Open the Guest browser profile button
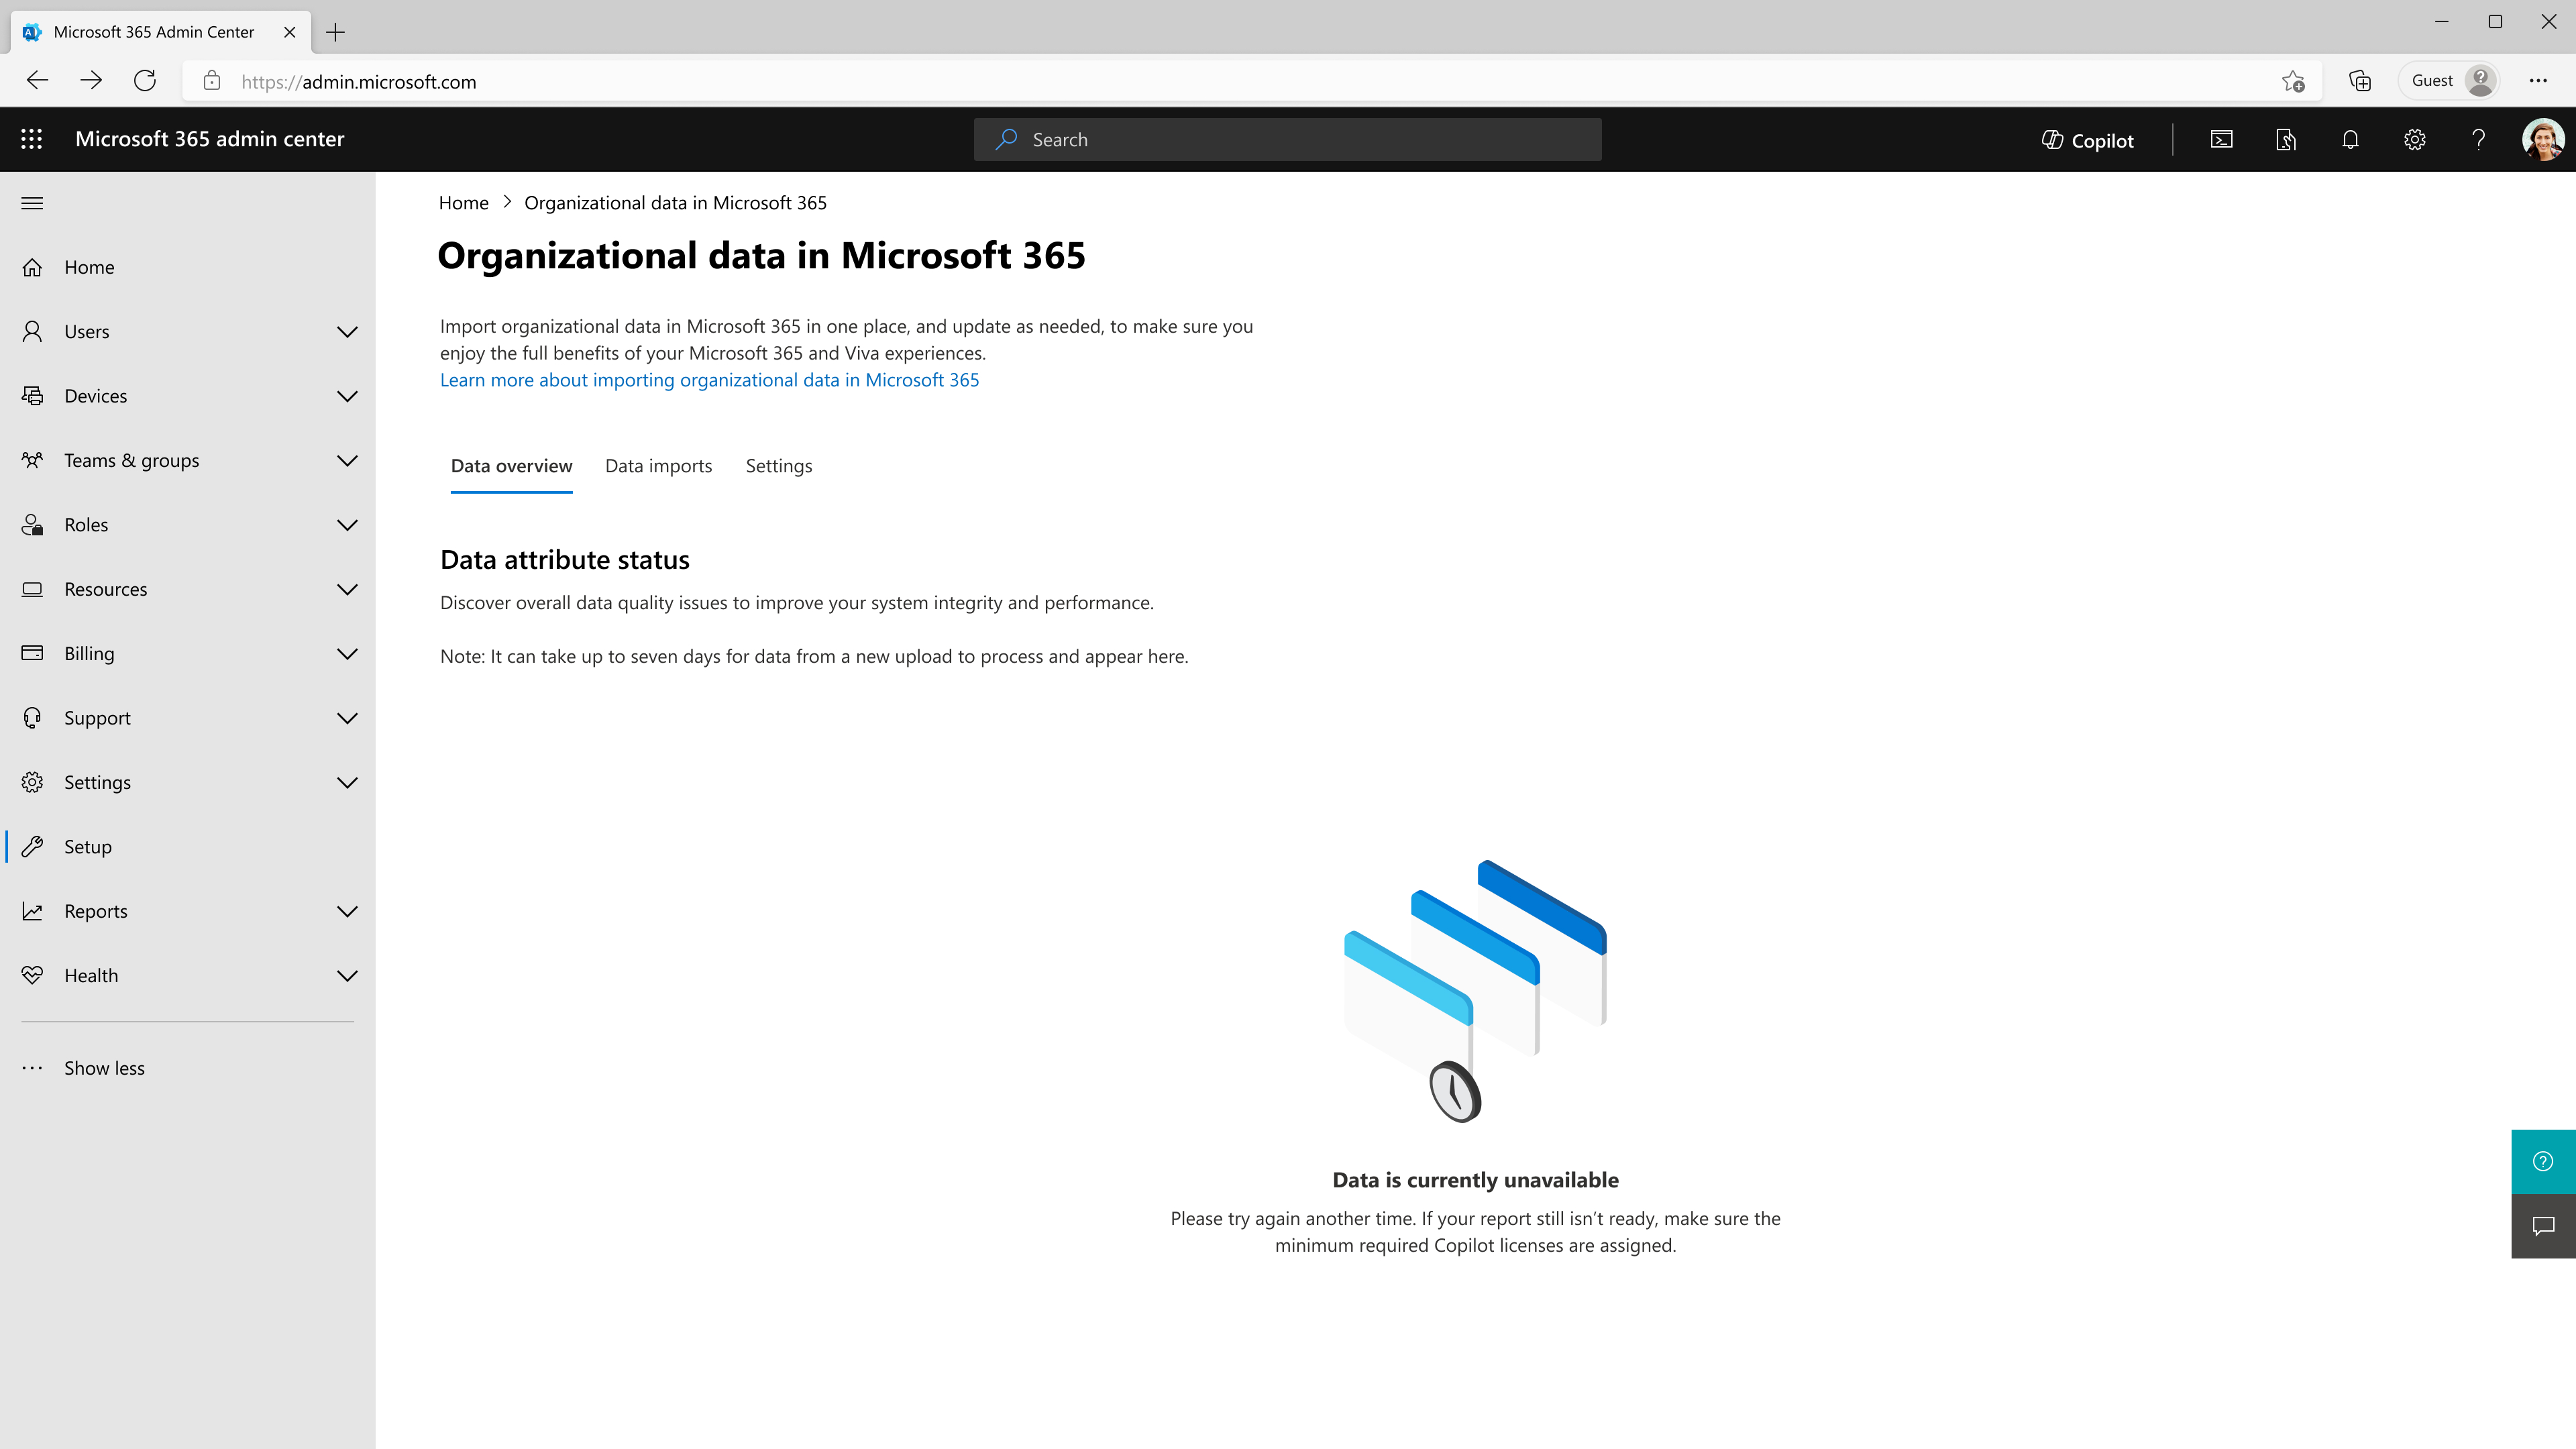The image size is (2576, 1449). pyautogui.click(x=2450, y=81)
